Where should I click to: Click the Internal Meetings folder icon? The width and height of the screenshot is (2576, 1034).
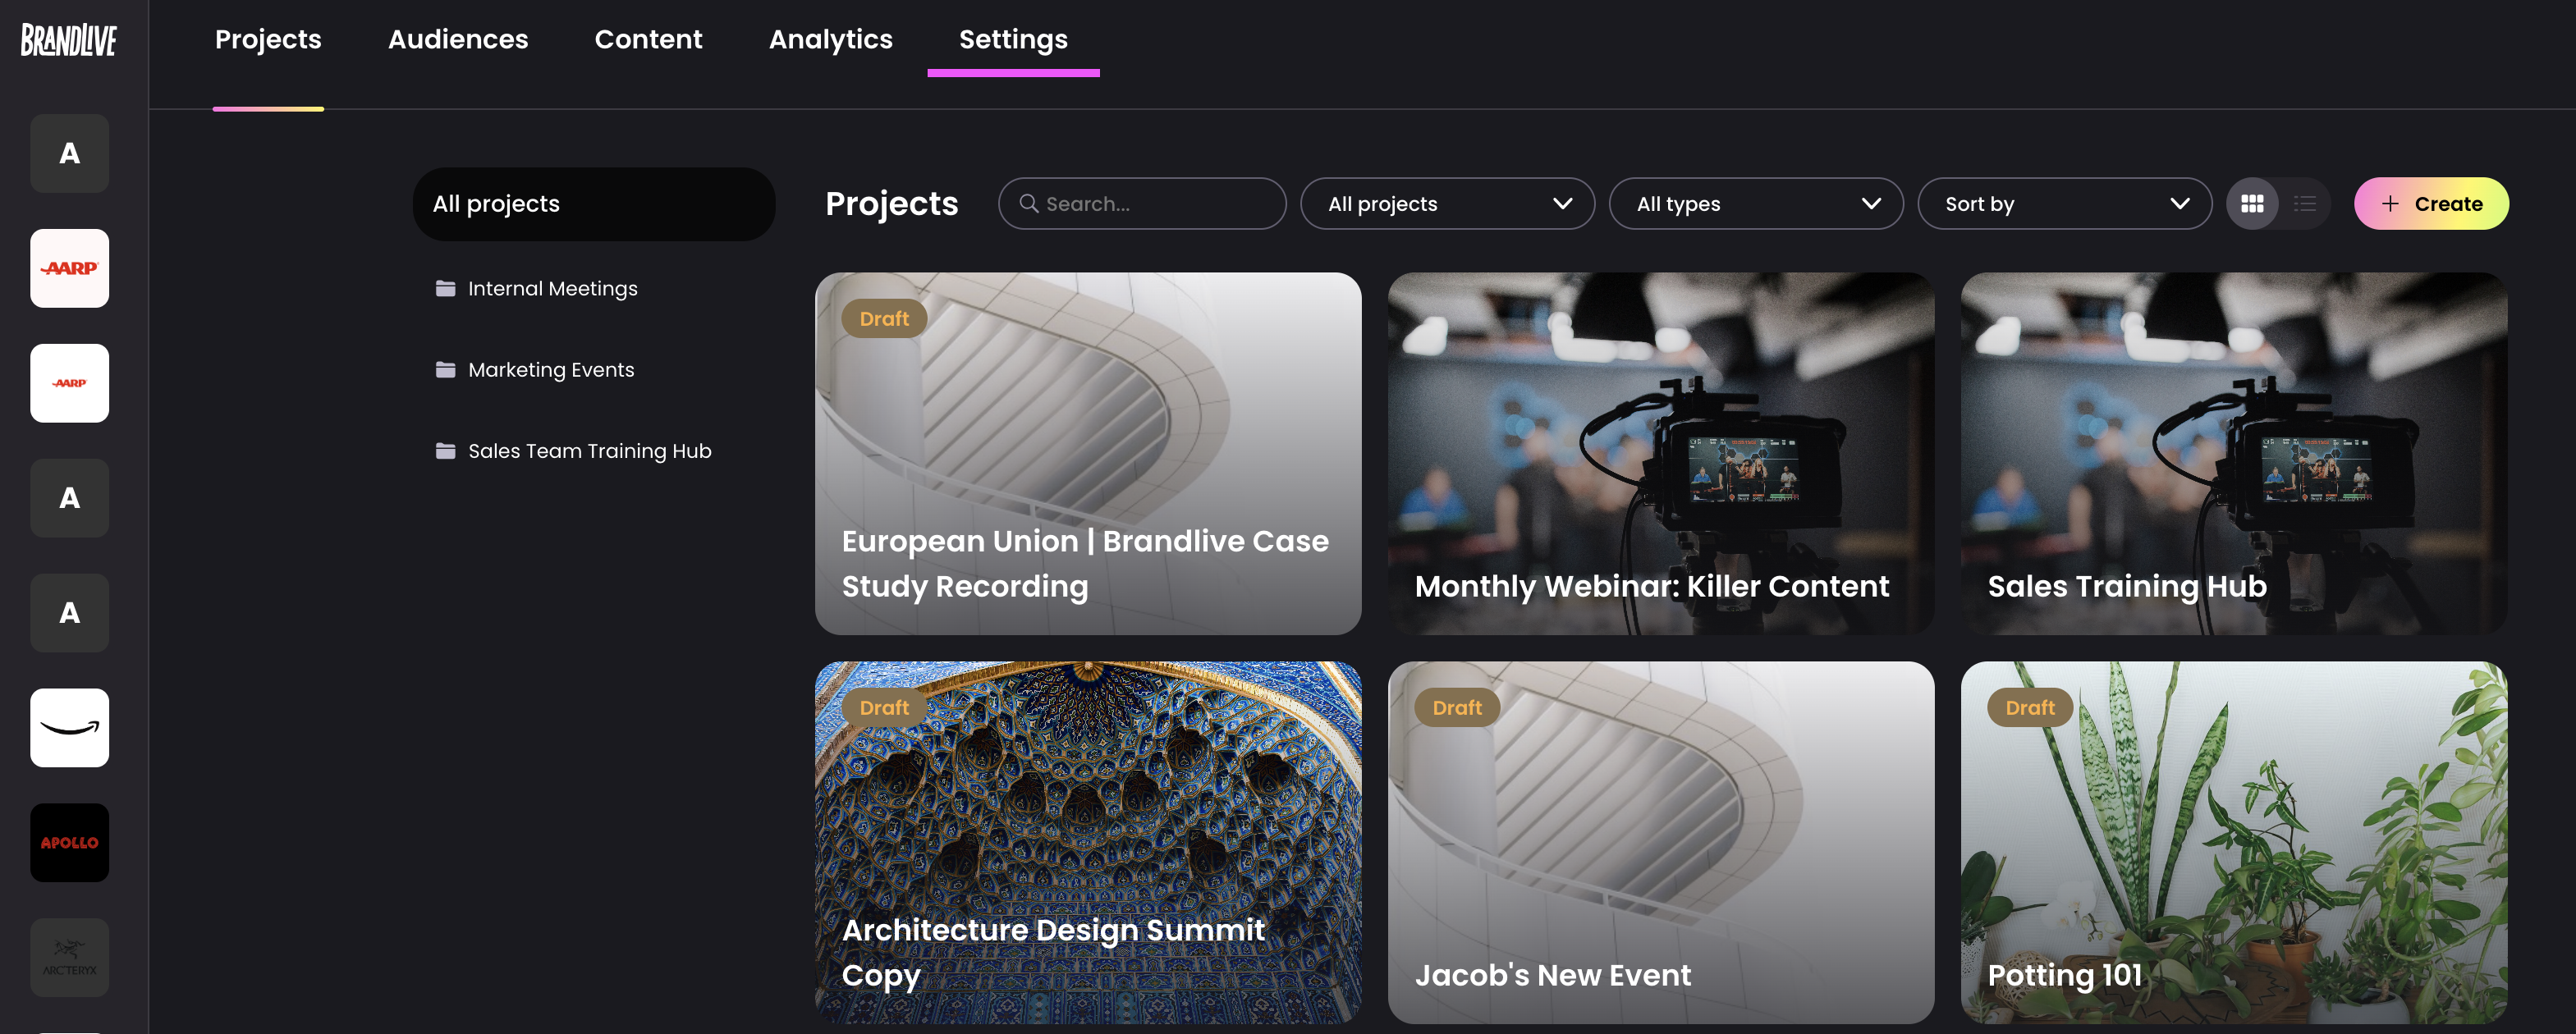(x=445, y=289)
